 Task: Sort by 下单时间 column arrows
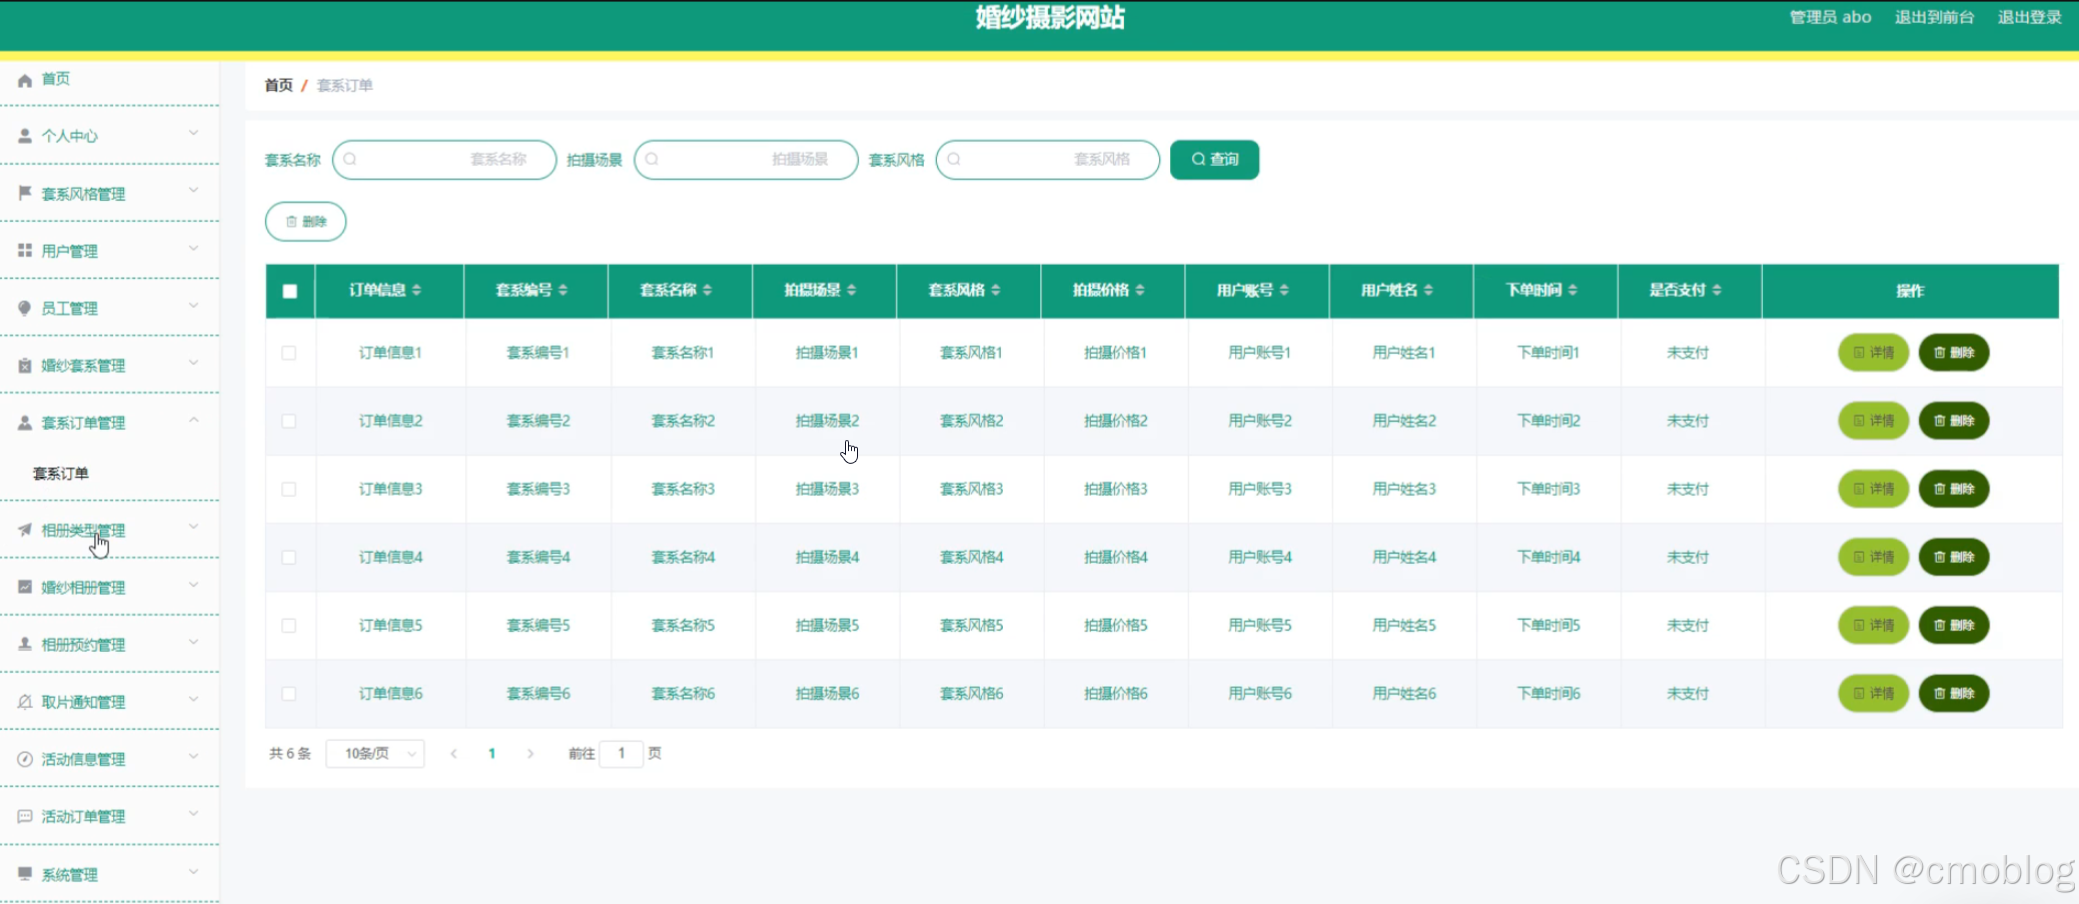(x=1573, y=290)
